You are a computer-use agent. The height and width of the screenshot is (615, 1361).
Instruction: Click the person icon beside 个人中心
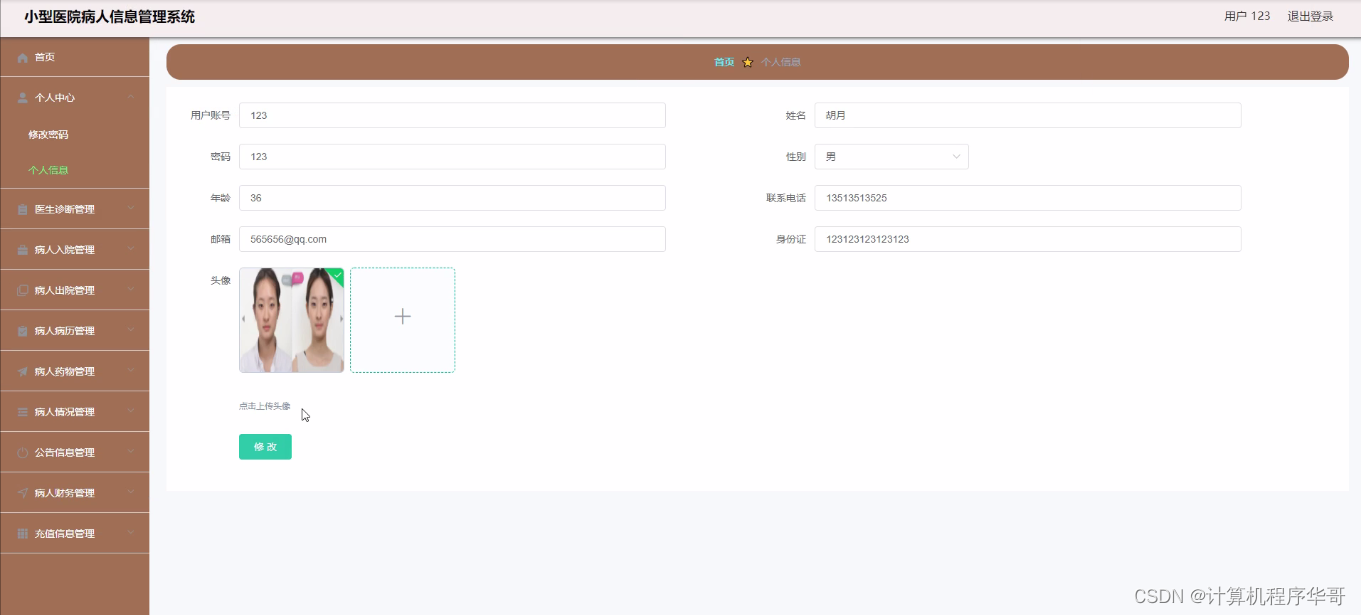tap(23, 98)
